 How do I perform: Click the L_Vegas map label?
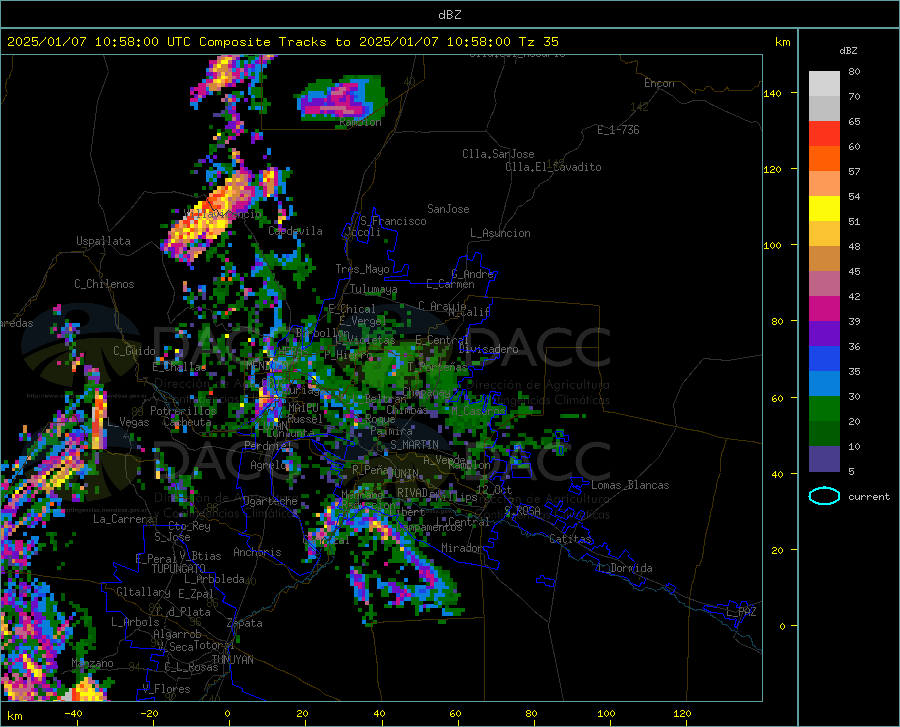click(127, 422)
